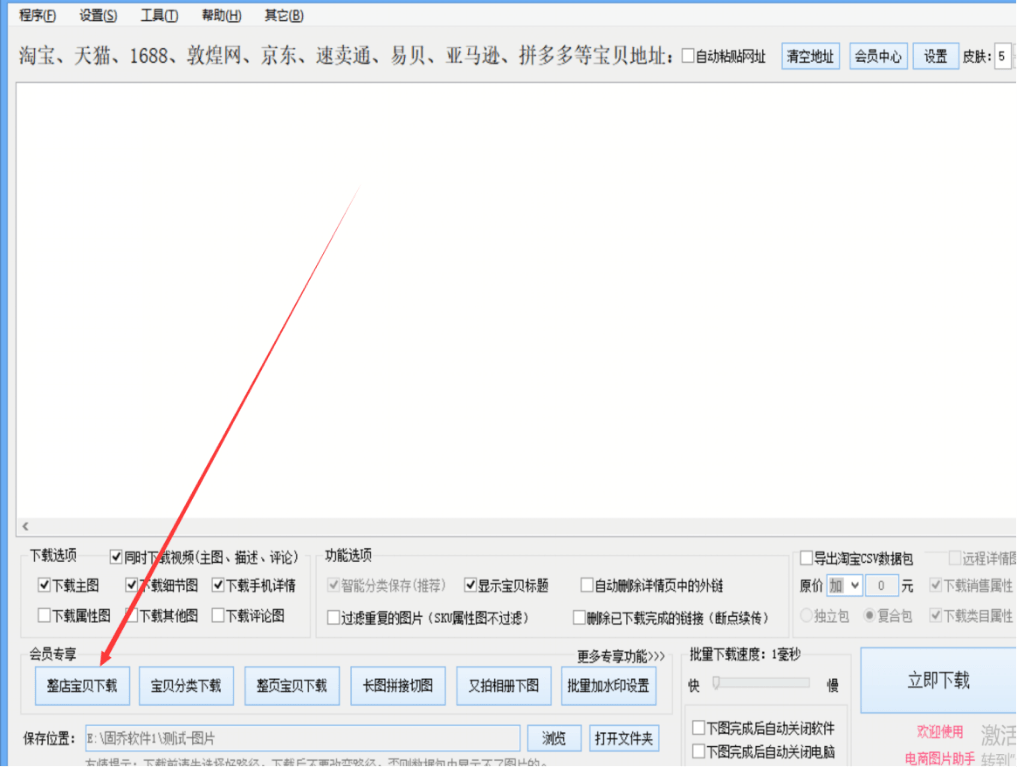Image resolution: width=1017 pixels, height=767 pixels.
Task: Expand 更多专享功能>>> link
Action: click(x=620, y=656)
